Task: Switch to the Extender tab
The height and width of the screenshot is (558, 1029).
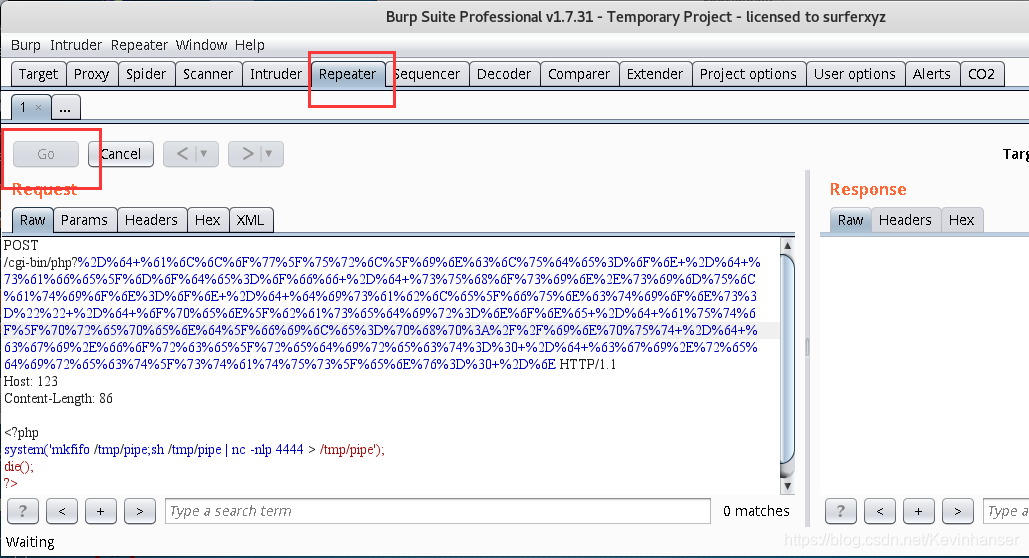Action: [x=655, y=74]
